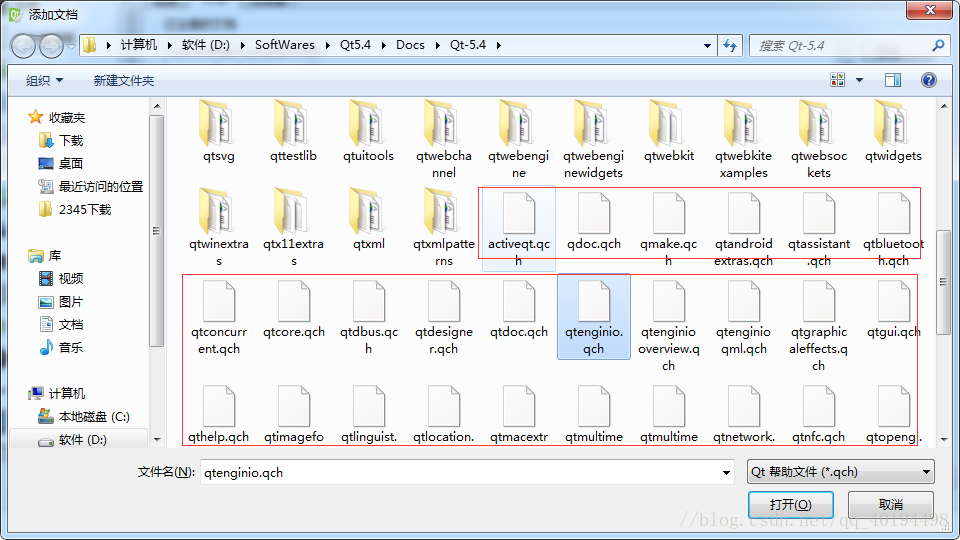The image size is (960, 540).
Task: Open the qtwidgets folder
Action: [x=893, y=132]
